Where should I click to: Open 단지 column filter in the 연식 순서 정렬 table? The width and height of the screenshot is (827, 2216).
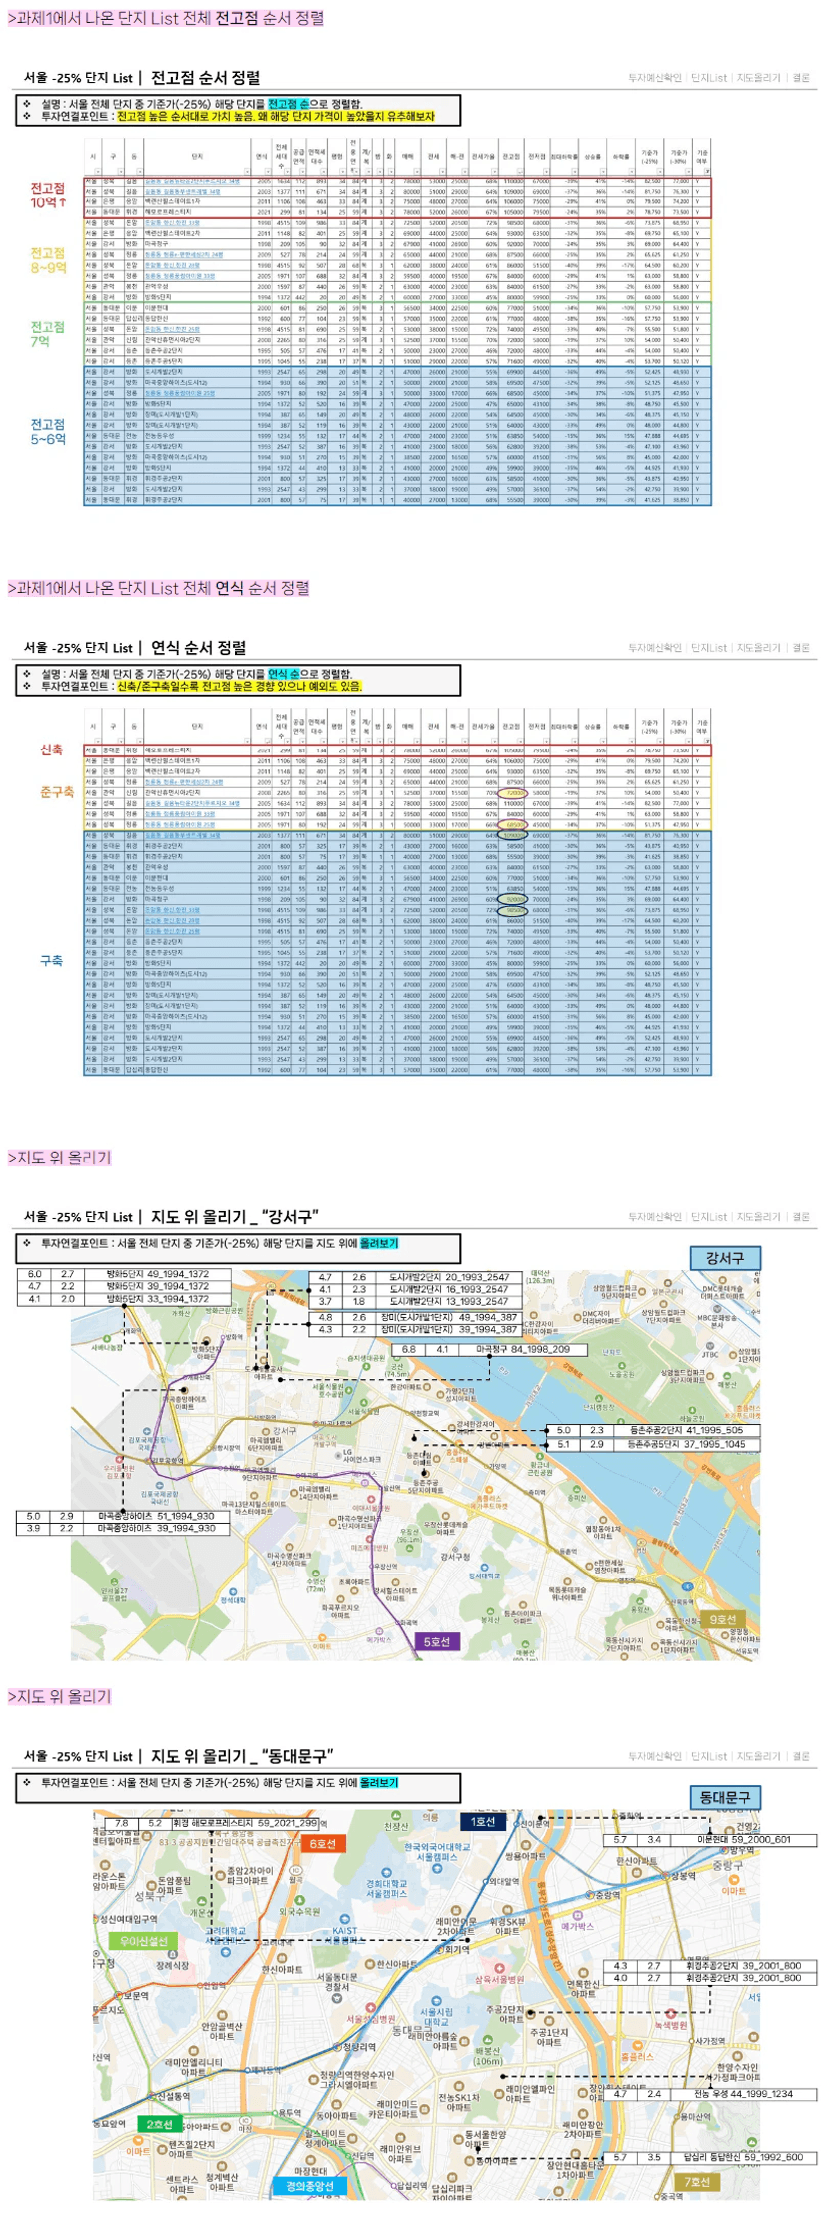click(246, 742)
